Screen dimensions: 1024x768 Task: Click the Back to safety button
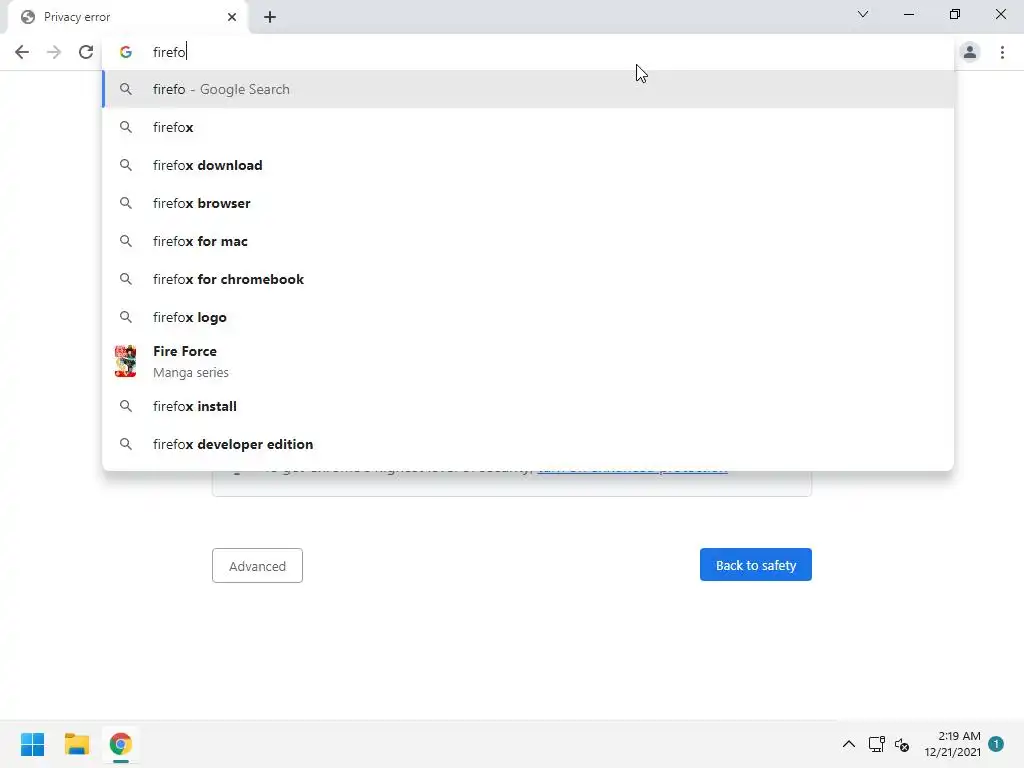756,565
